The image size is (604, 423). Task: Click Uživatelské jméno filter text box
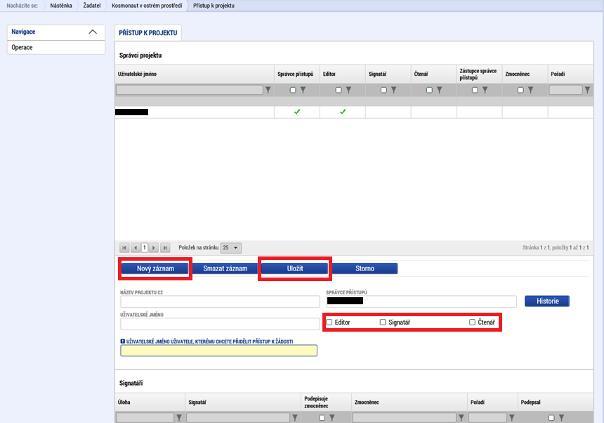[190, 90]
